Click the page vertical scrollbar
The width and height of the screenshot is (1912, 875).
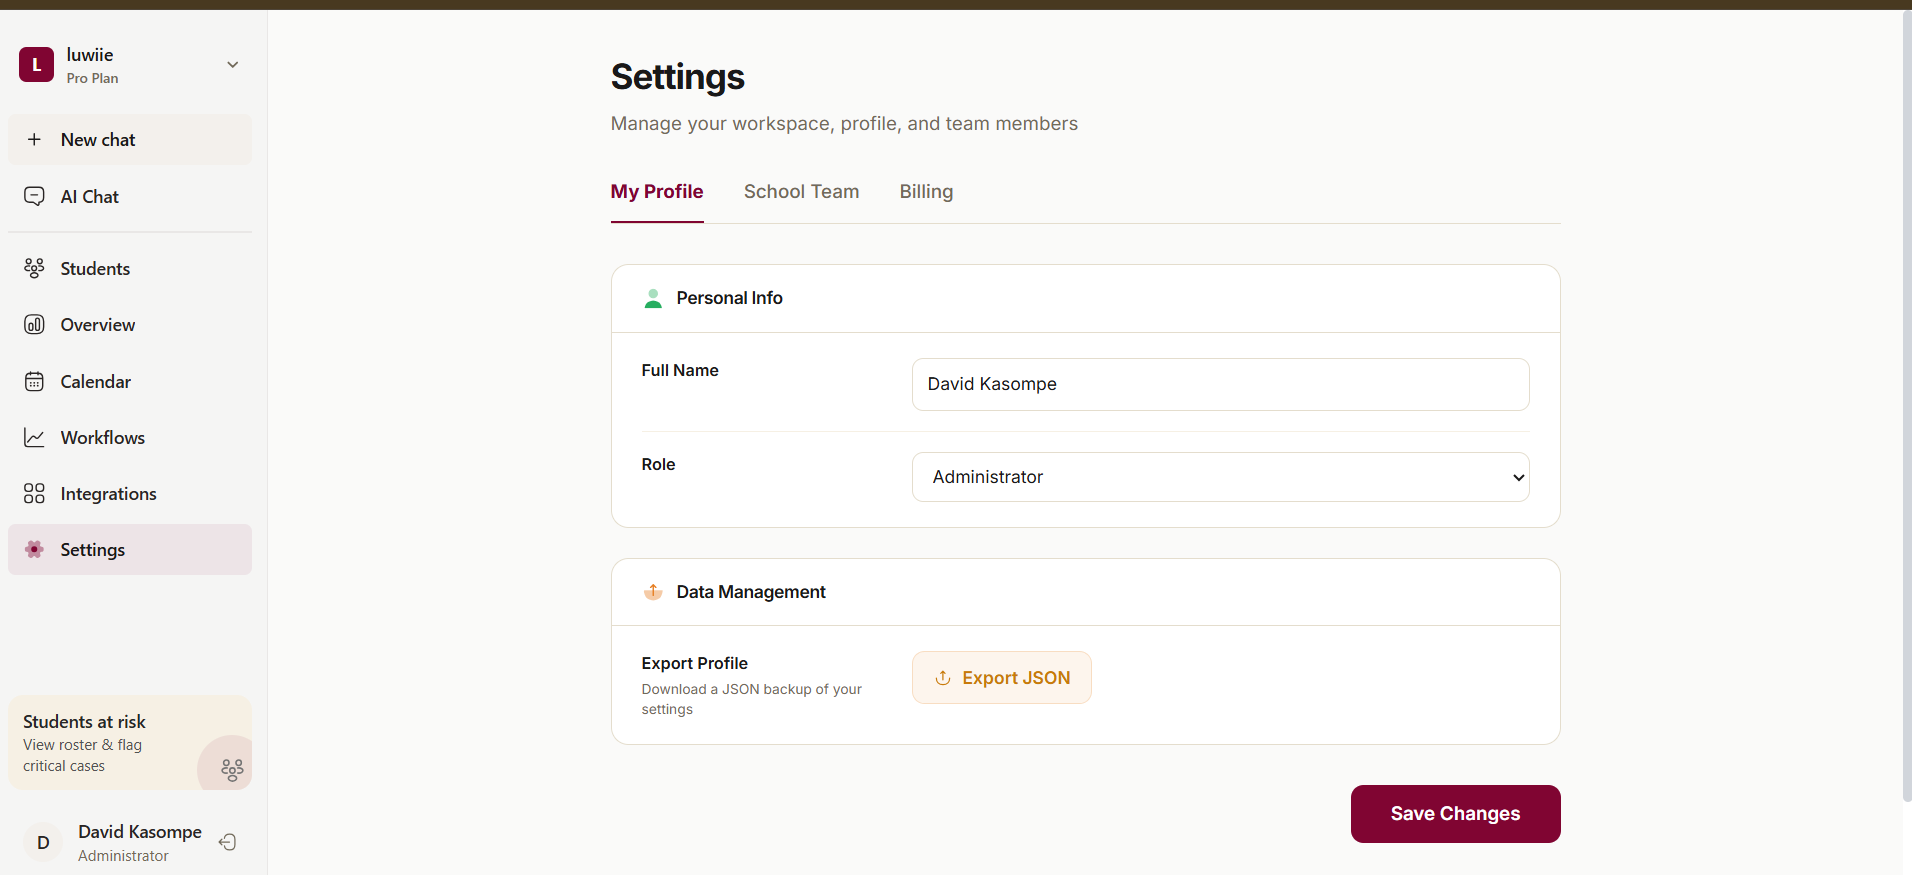(x=1906, y=400)
